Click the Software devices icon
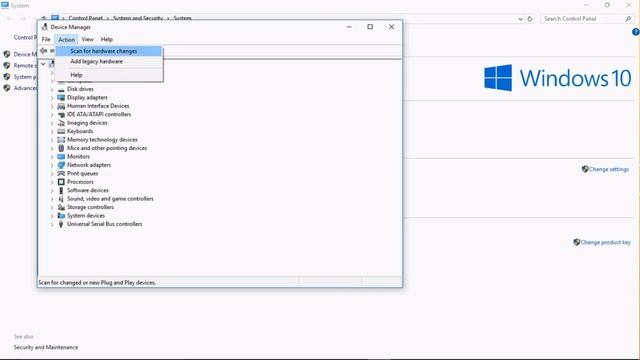640x360 pixels. tap(61, 191)
